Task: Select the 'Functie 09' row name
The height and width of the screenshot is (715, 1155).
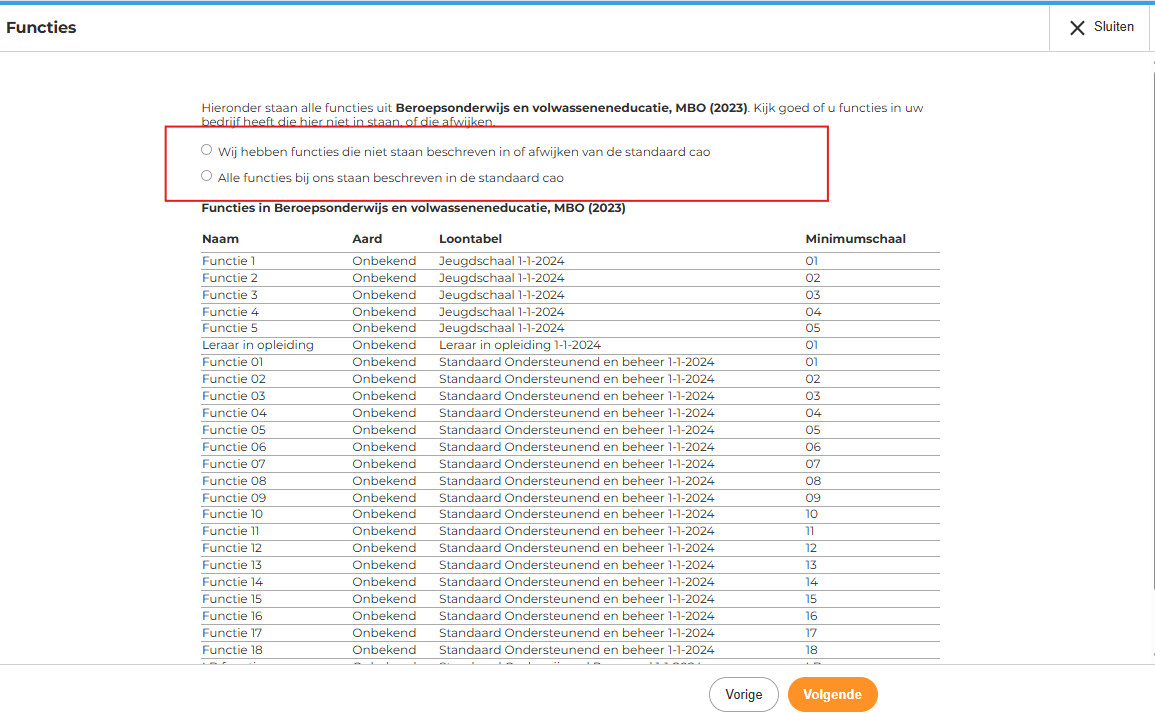Action: click(234, 497)
